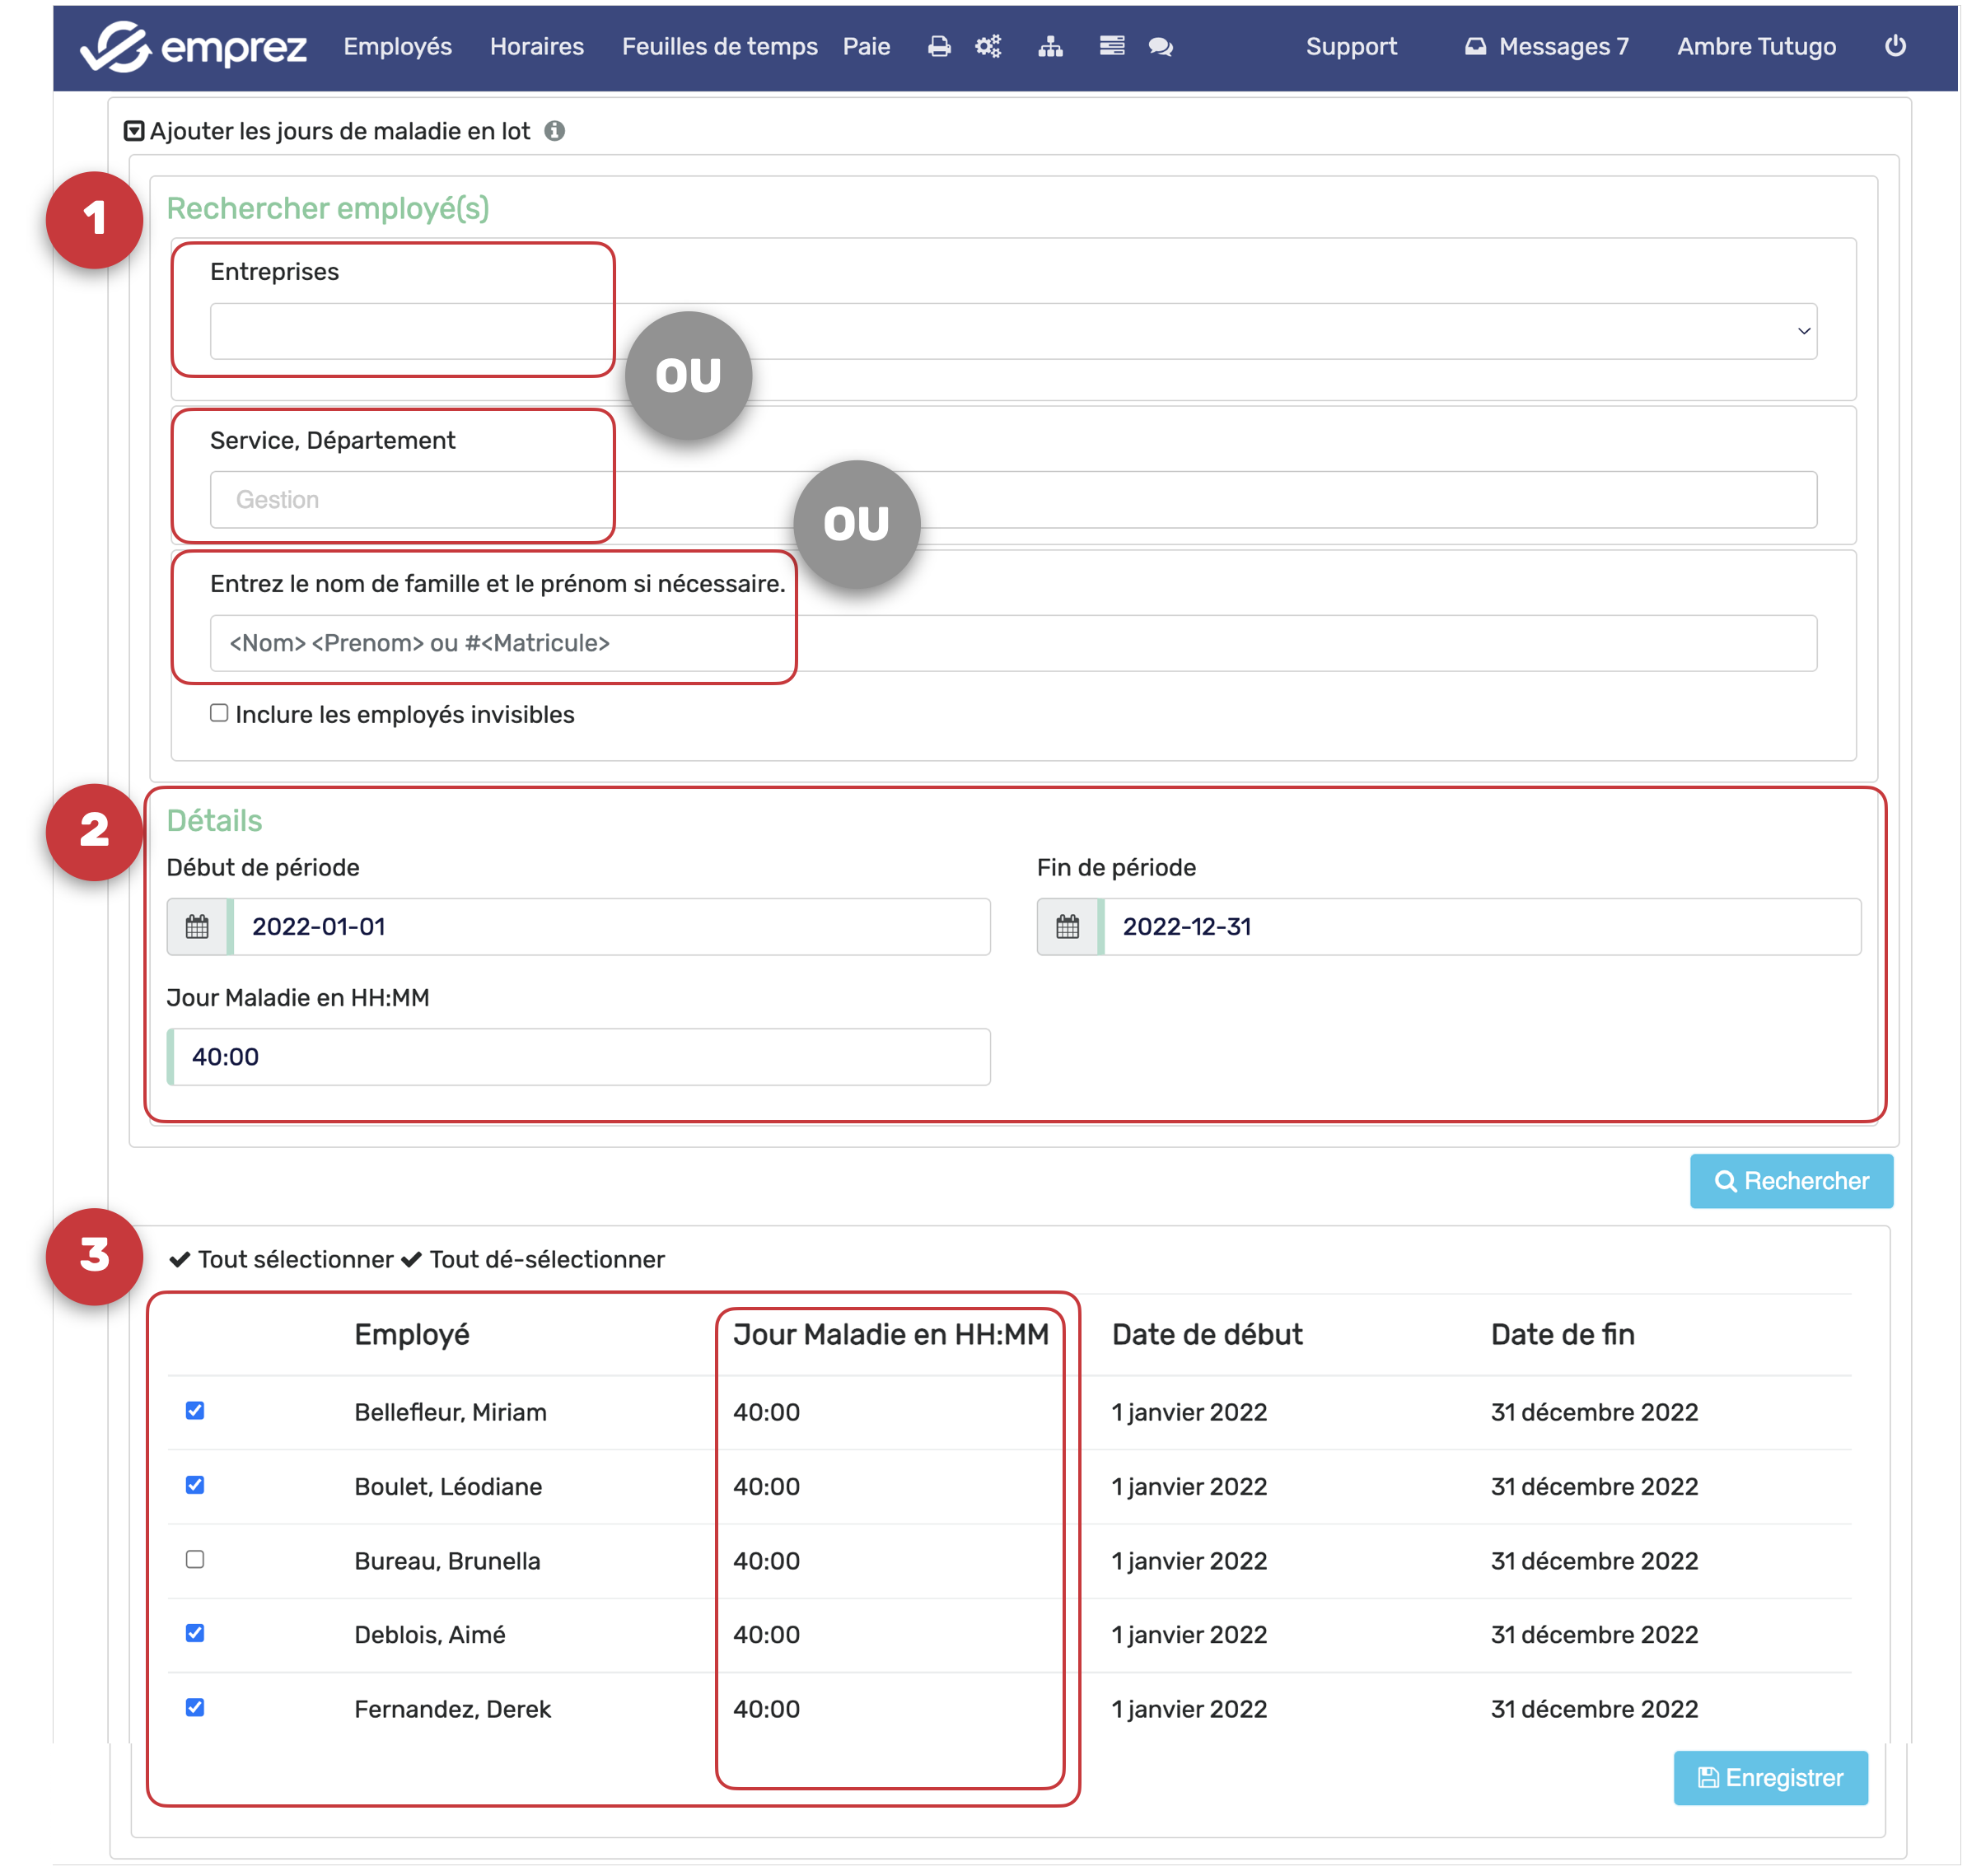Screen dimensions: 1967x1876
Task: Click the Rechercher button
Action: pos(1790,1181)
